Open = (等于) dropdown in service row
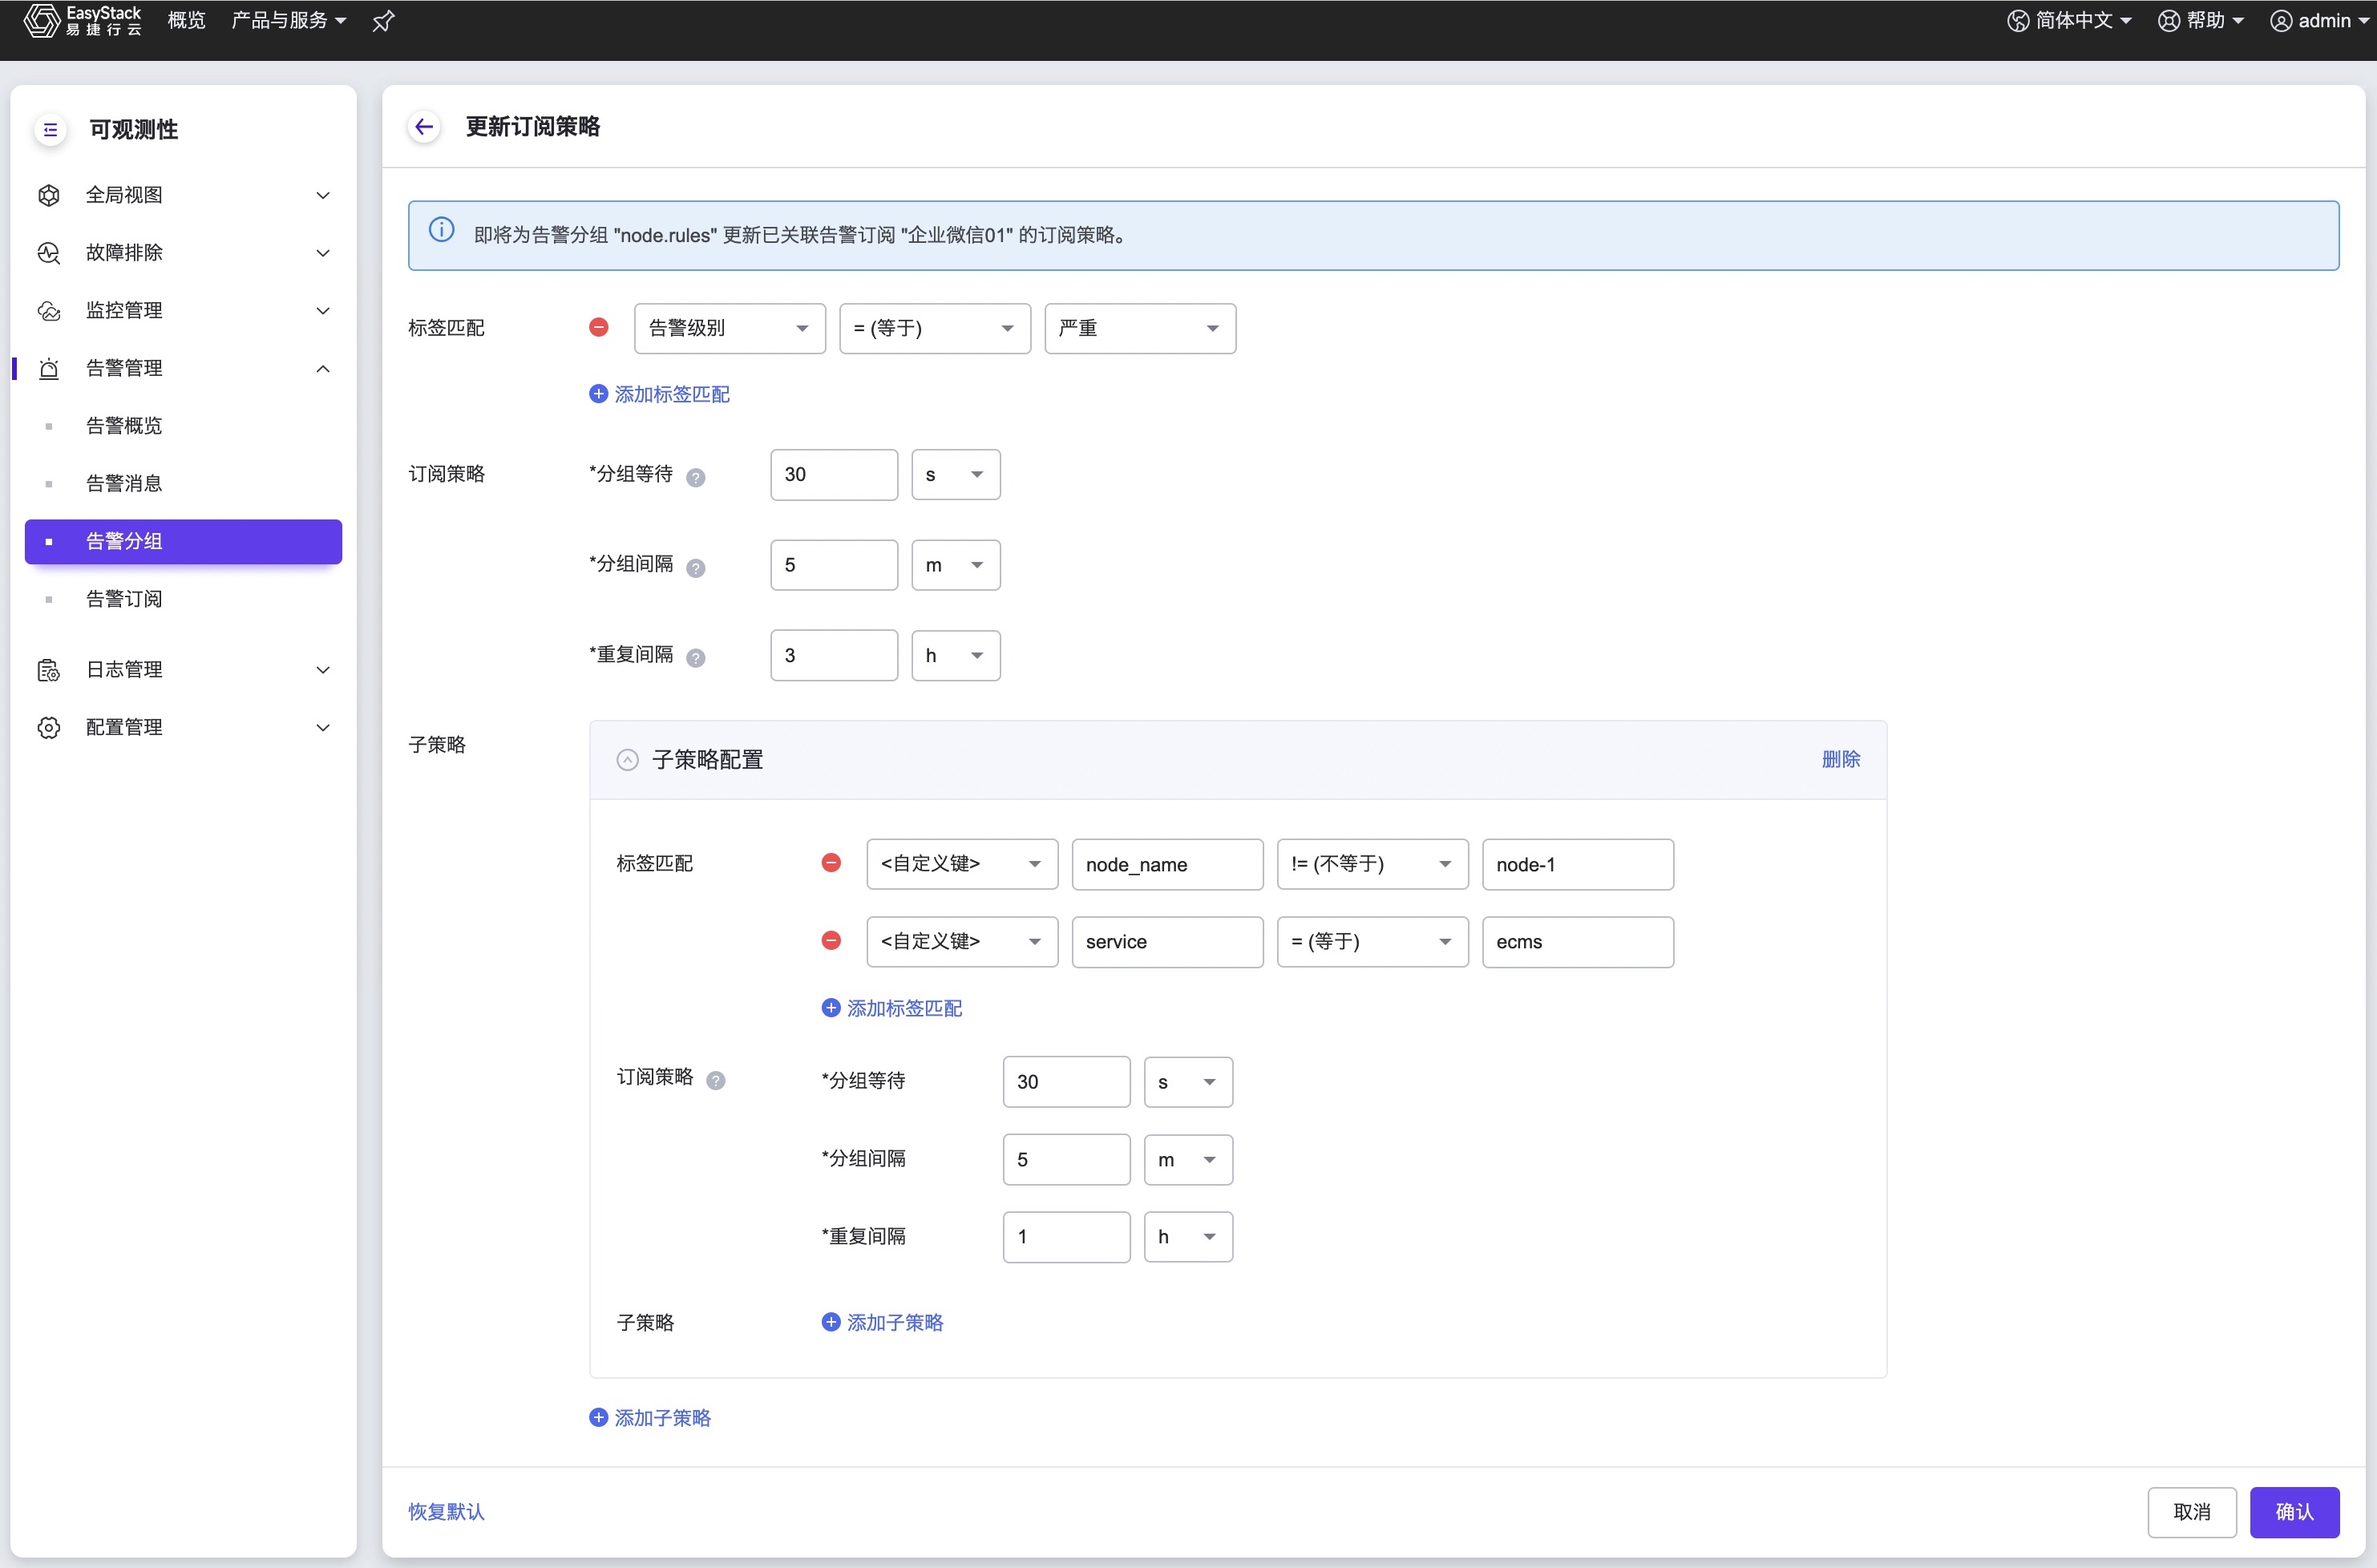Viewport: 2377px width, 1568px height. pos(1373,942)
